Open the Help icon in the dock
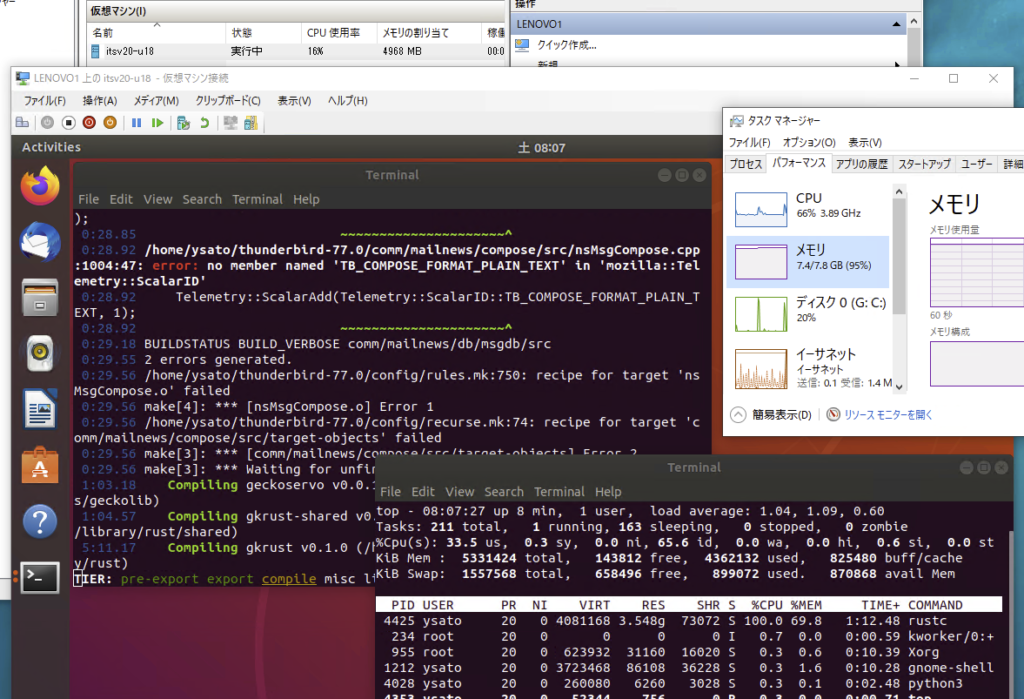Image resolution: width=1024 pixels, height=699 pixels. (x=40, y=521)
